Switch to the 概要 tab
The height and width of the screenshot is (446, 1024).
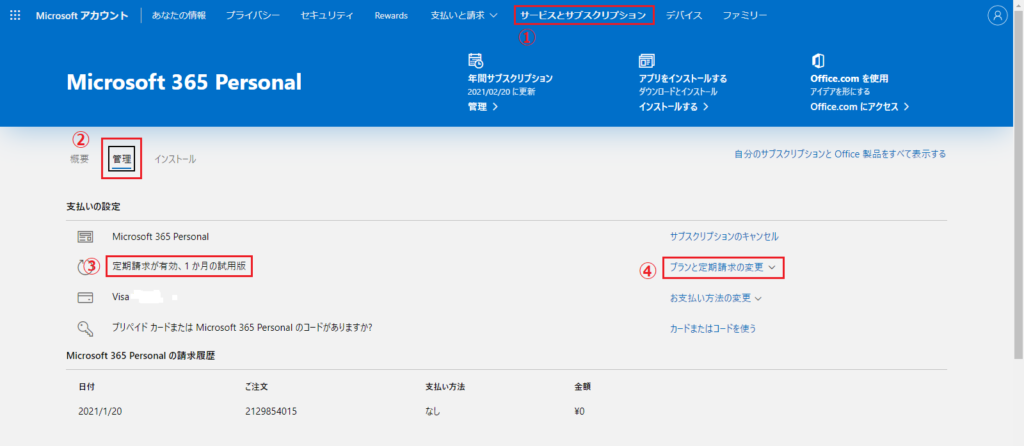tap(80, 159)
